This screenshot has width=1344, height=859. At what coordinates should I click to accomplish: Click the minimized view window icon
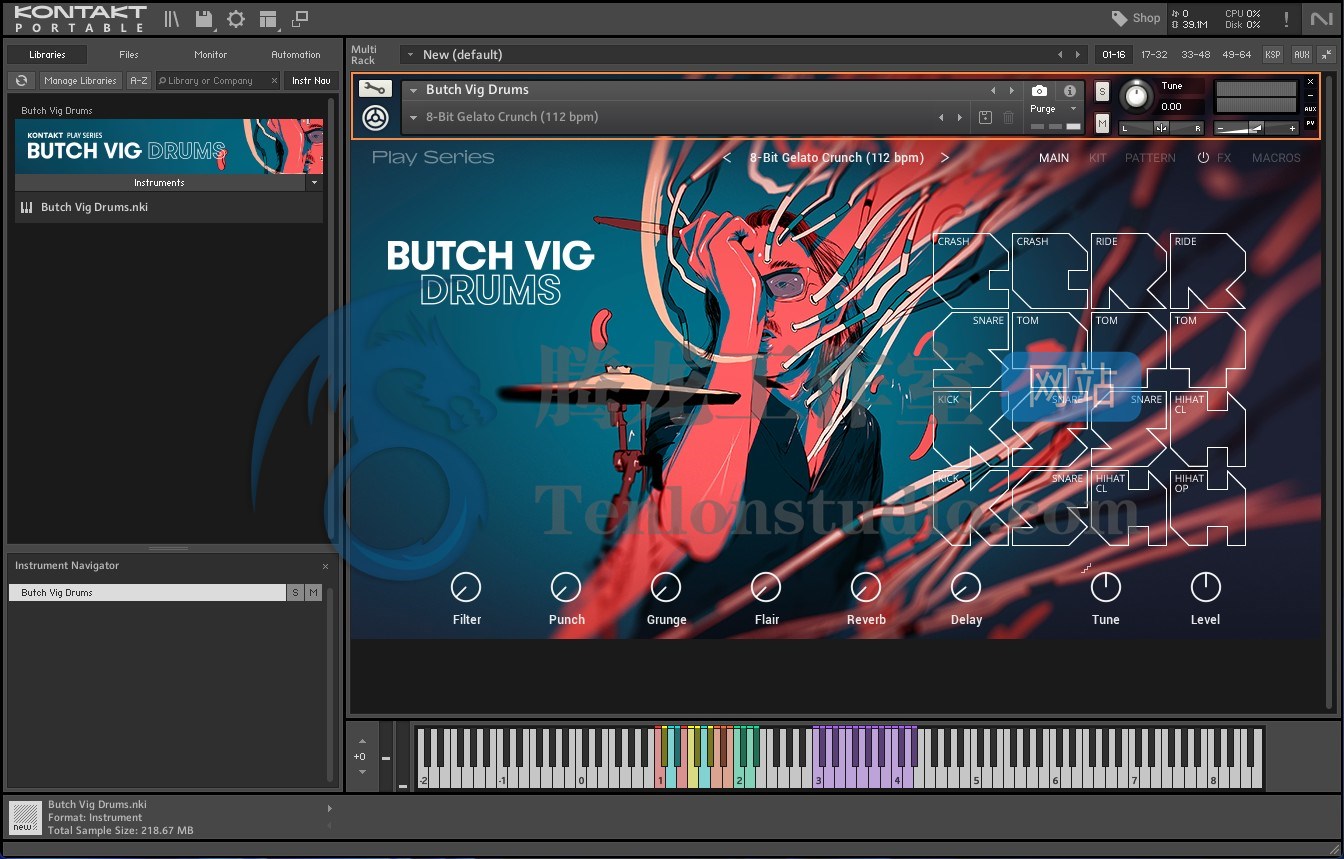(x=300, y=18)
